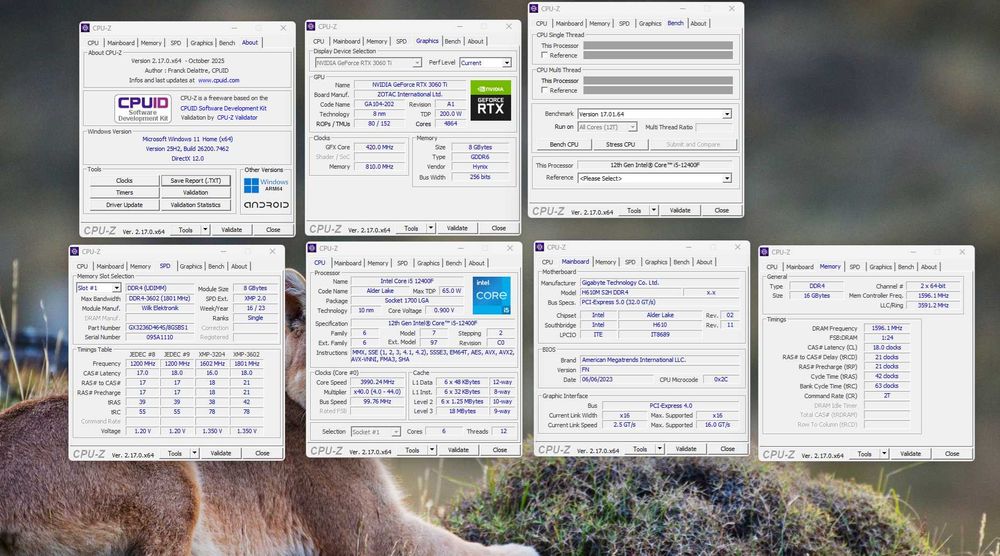This screenshot has width=1000, height=556.
Task: Click the Manufacturer field Gigabyte Technology Co. Ltd.
Action: click(x=661, y=282)
